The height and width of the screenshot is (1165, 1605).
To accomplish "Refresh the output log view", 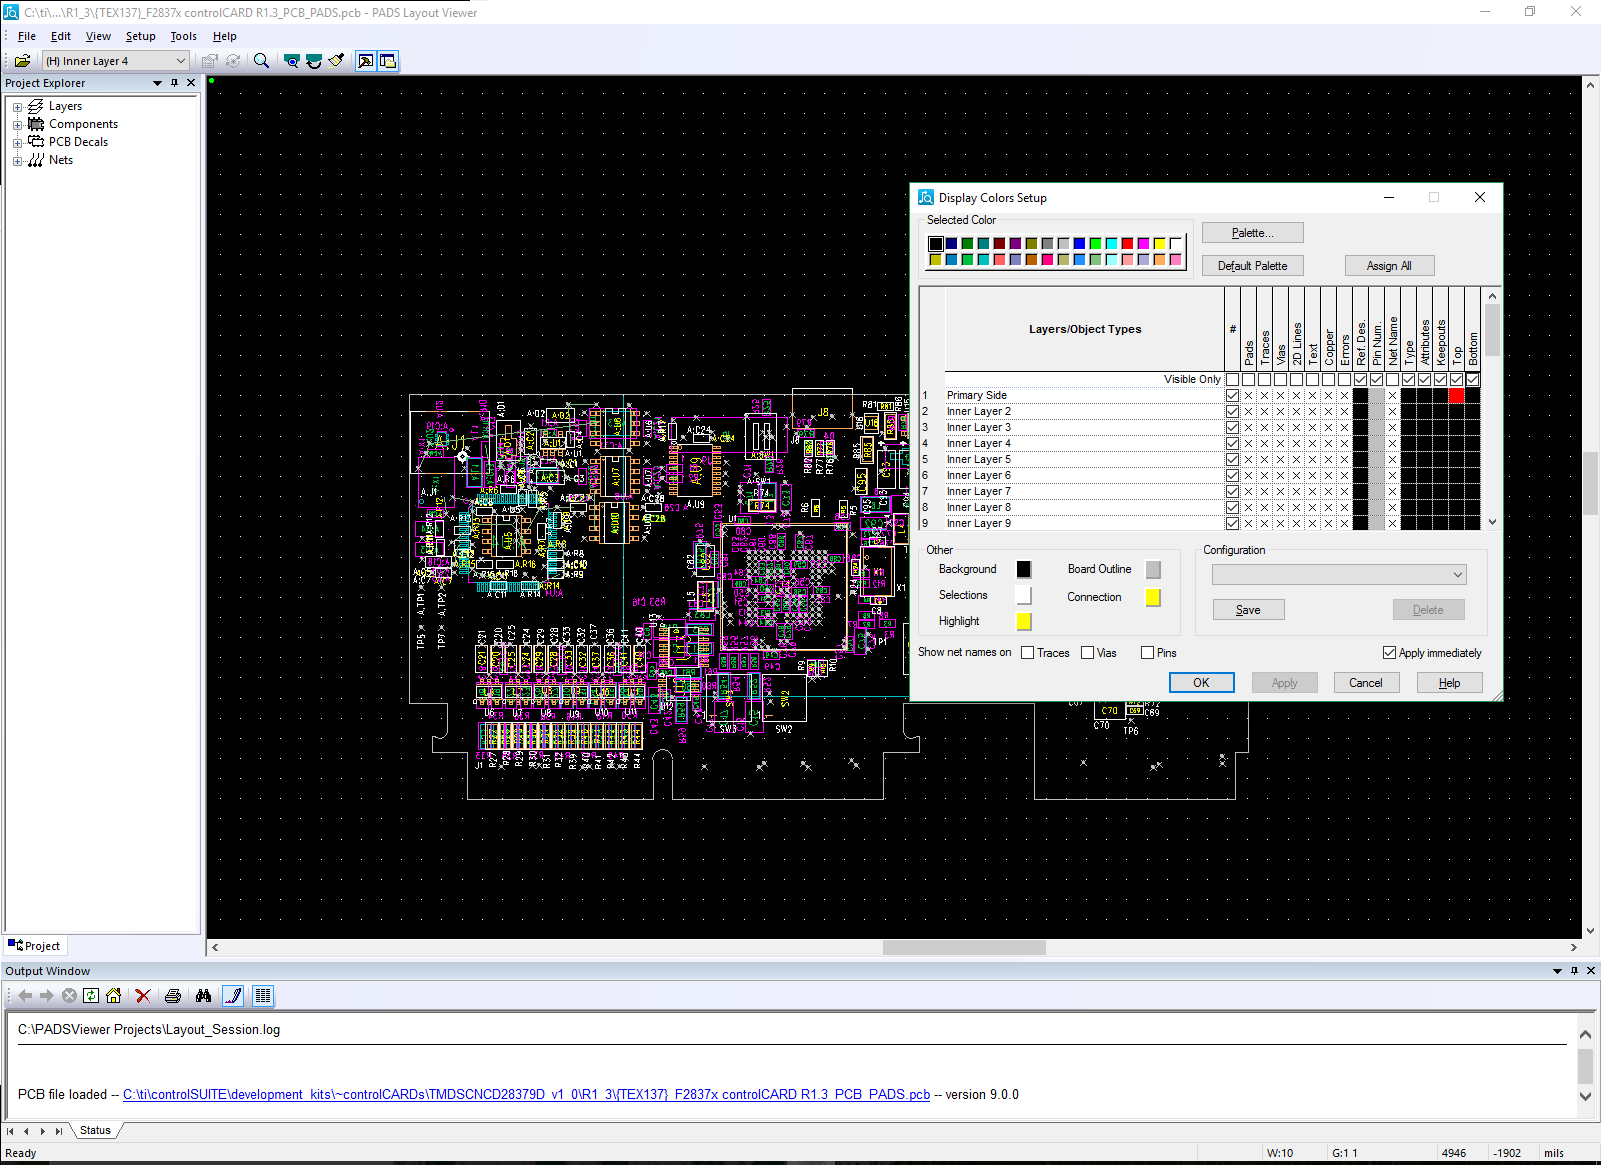I will (91, 995).
